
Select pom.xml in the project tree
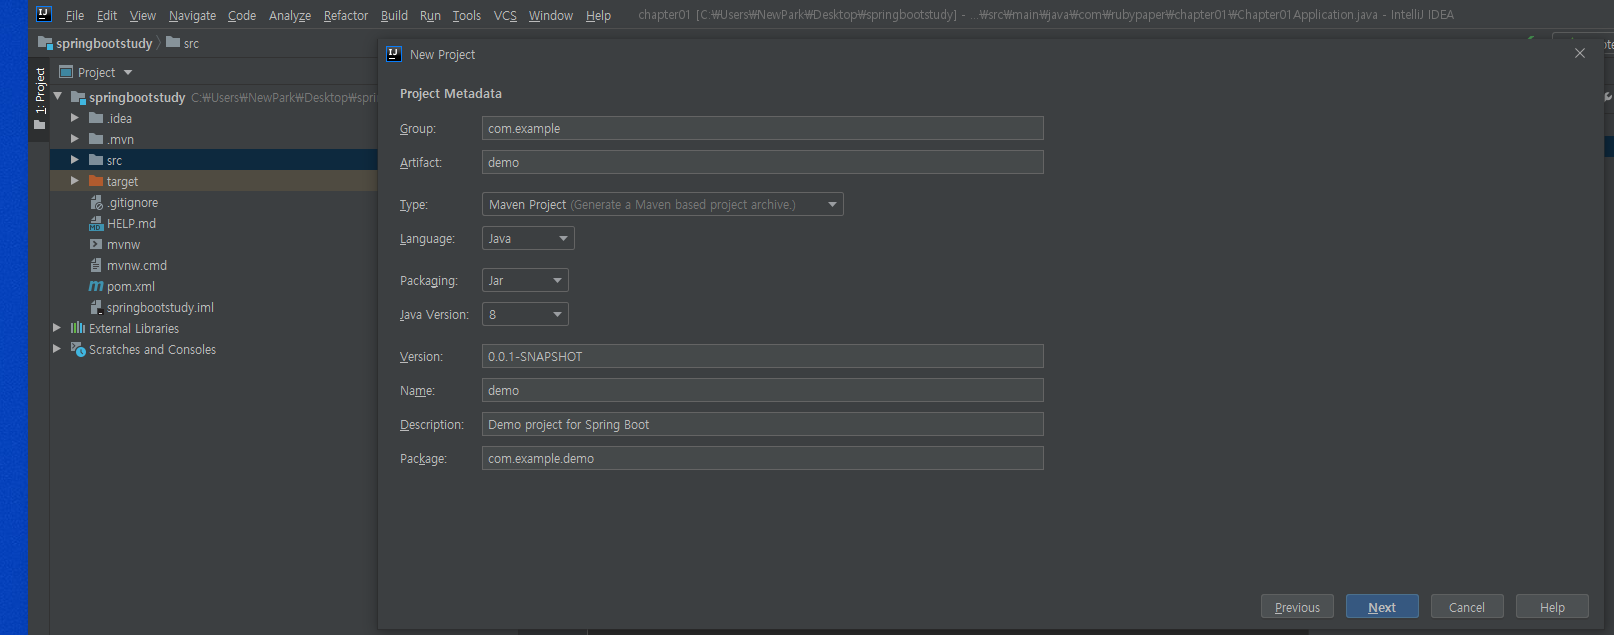click(x=131, y=286)
